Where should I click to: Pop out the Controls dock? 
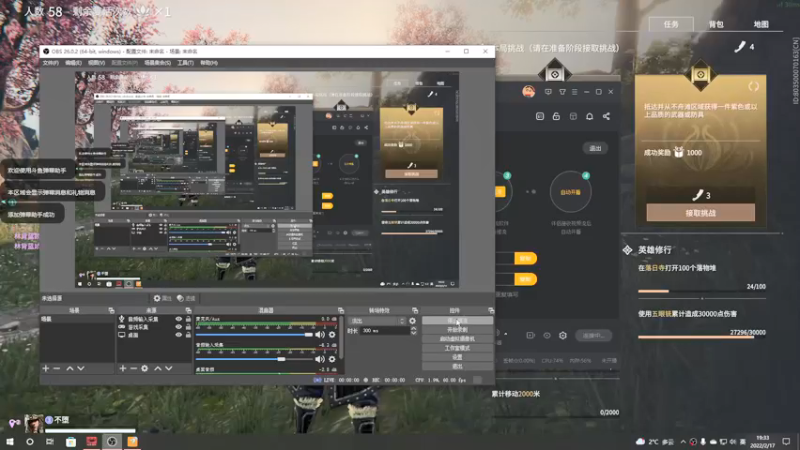point(491,310)
